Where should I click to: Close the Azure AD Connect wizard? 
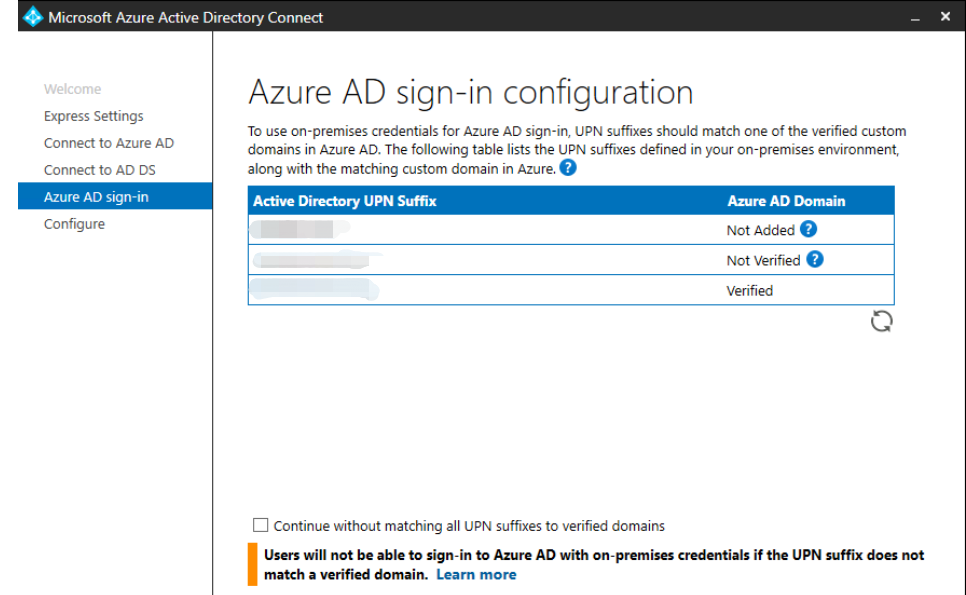click(x=945, y=17)
